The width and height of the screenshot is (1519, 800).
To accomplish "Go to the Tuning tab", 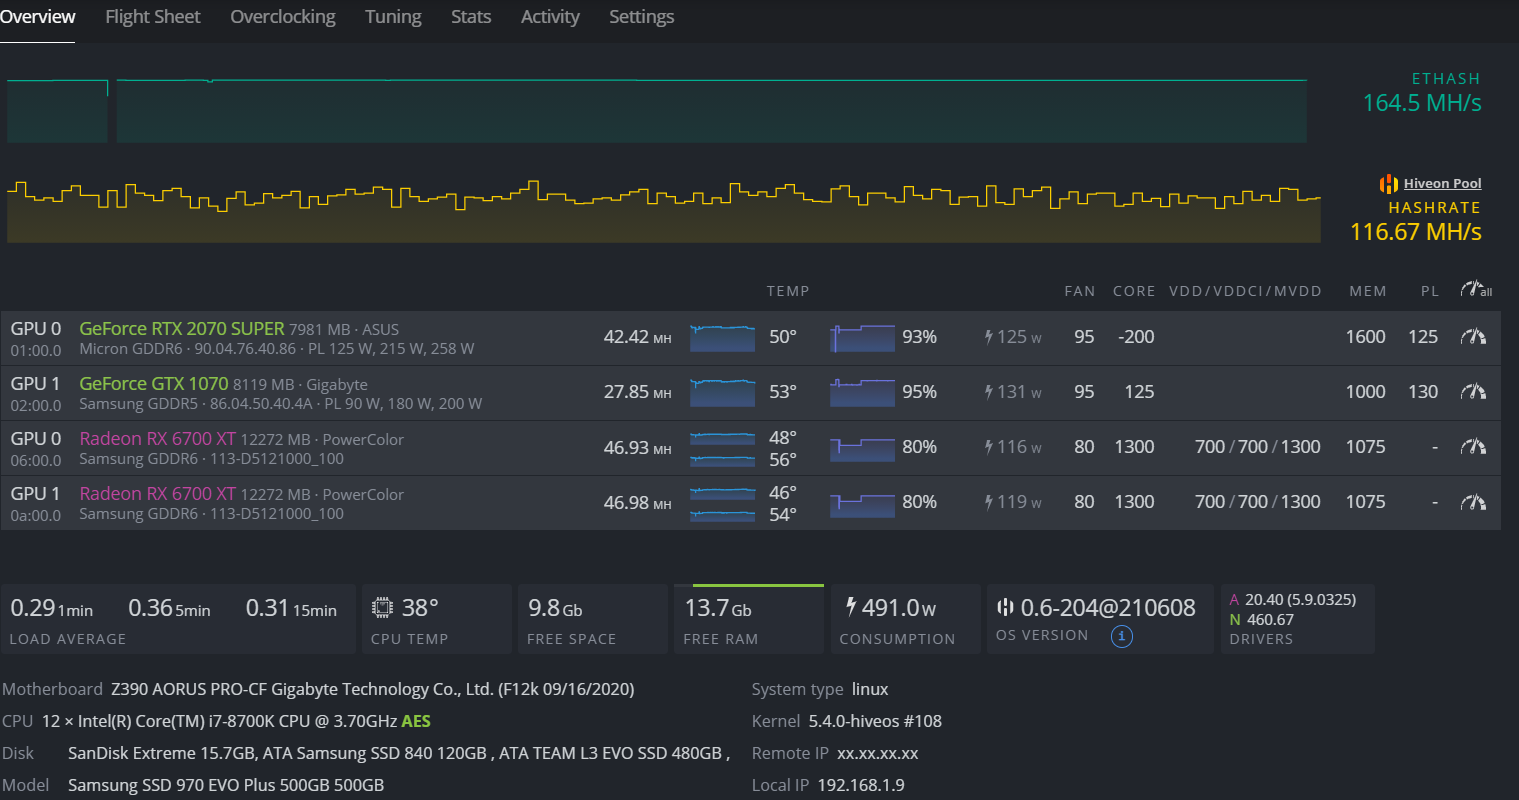I will pyautogui.click(x=393, y=17).
